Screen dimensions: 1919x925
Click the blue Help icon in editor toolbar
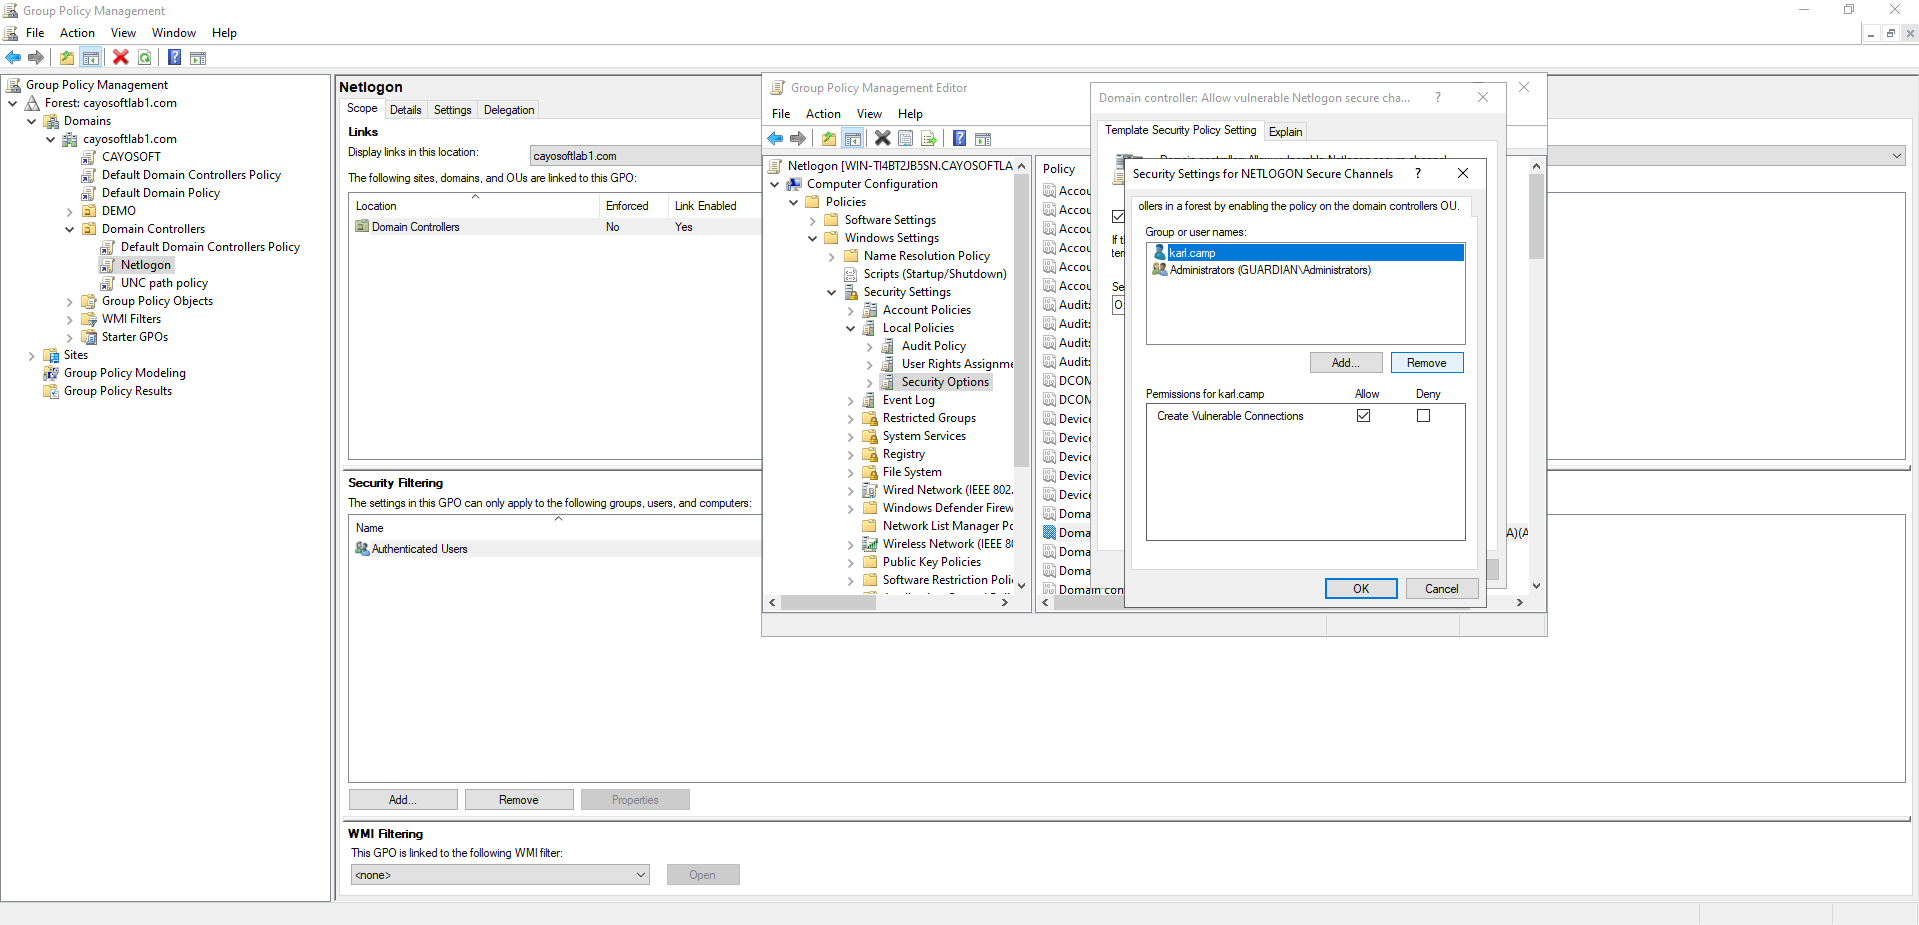[x=959, y=139]
